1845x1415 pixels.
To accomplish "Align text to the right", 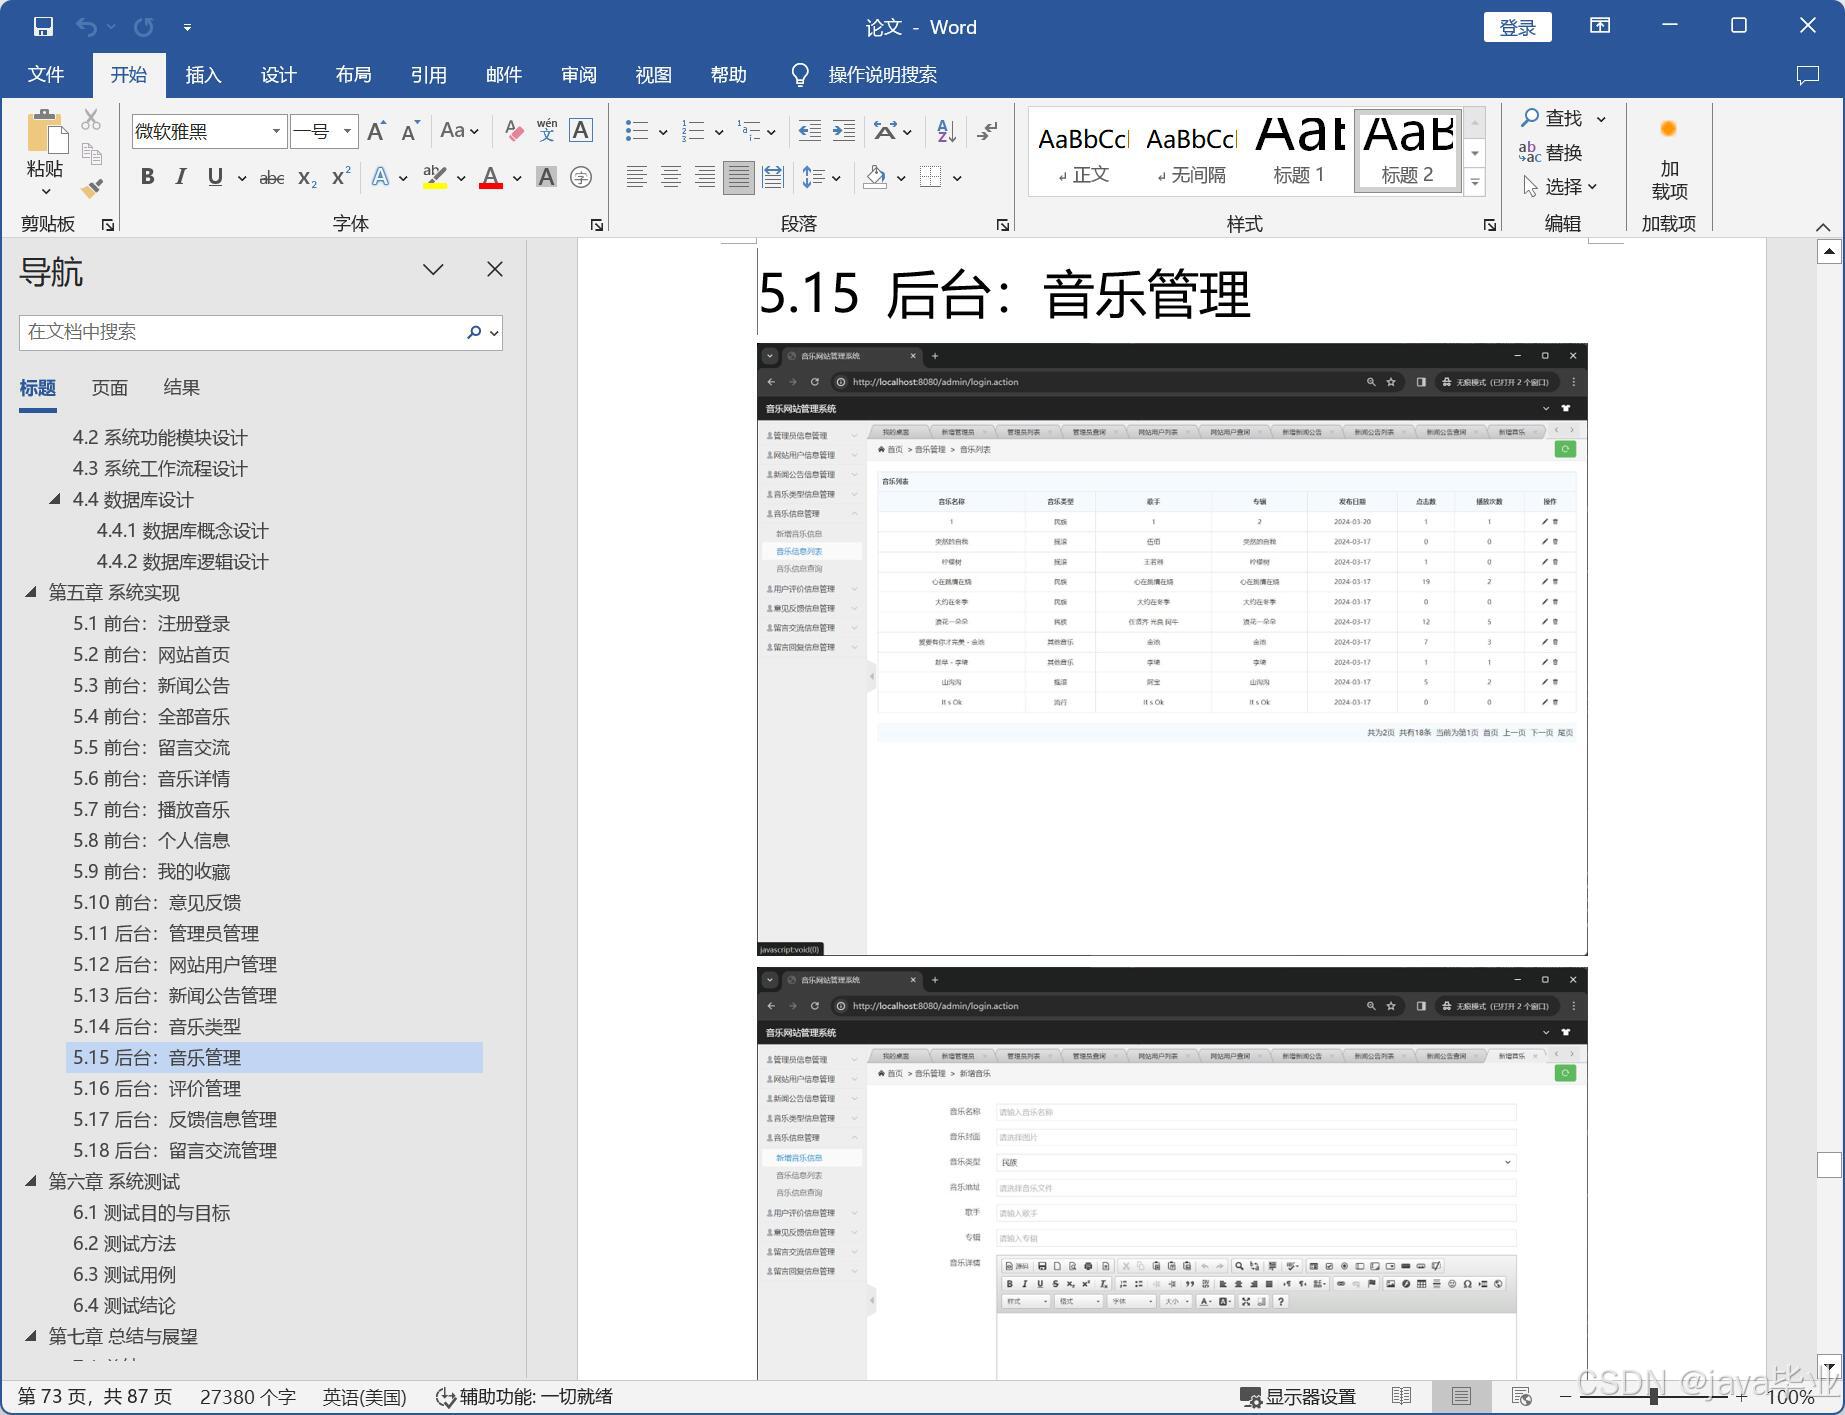I will [x=705, y=178].
